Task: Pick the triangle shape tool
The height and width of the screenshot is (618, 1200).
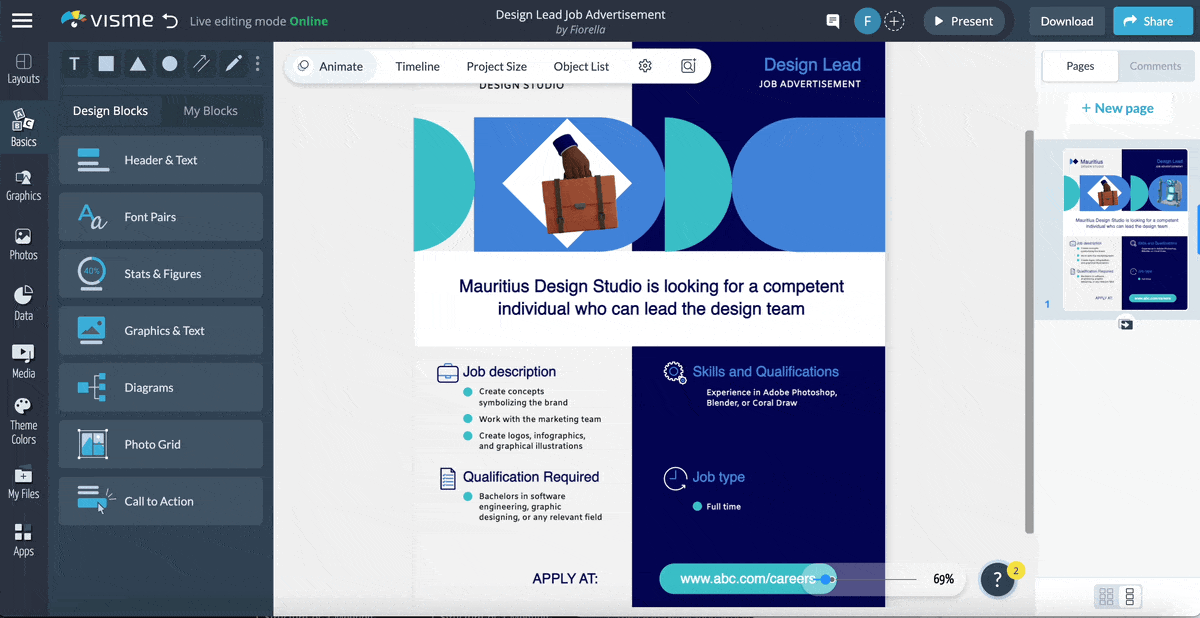Action: pos(138,64)
